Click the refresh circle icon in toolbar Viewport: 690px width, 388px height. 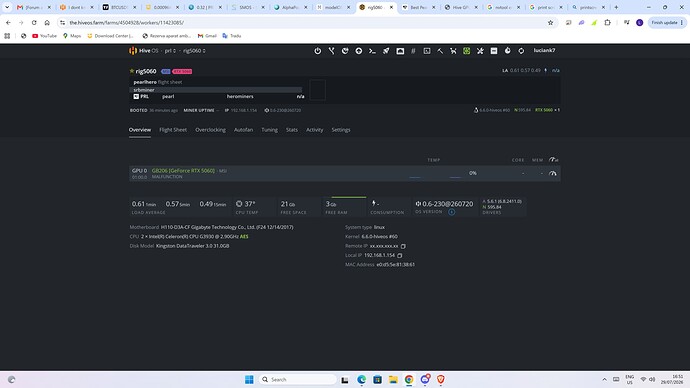tap(521, 51)
